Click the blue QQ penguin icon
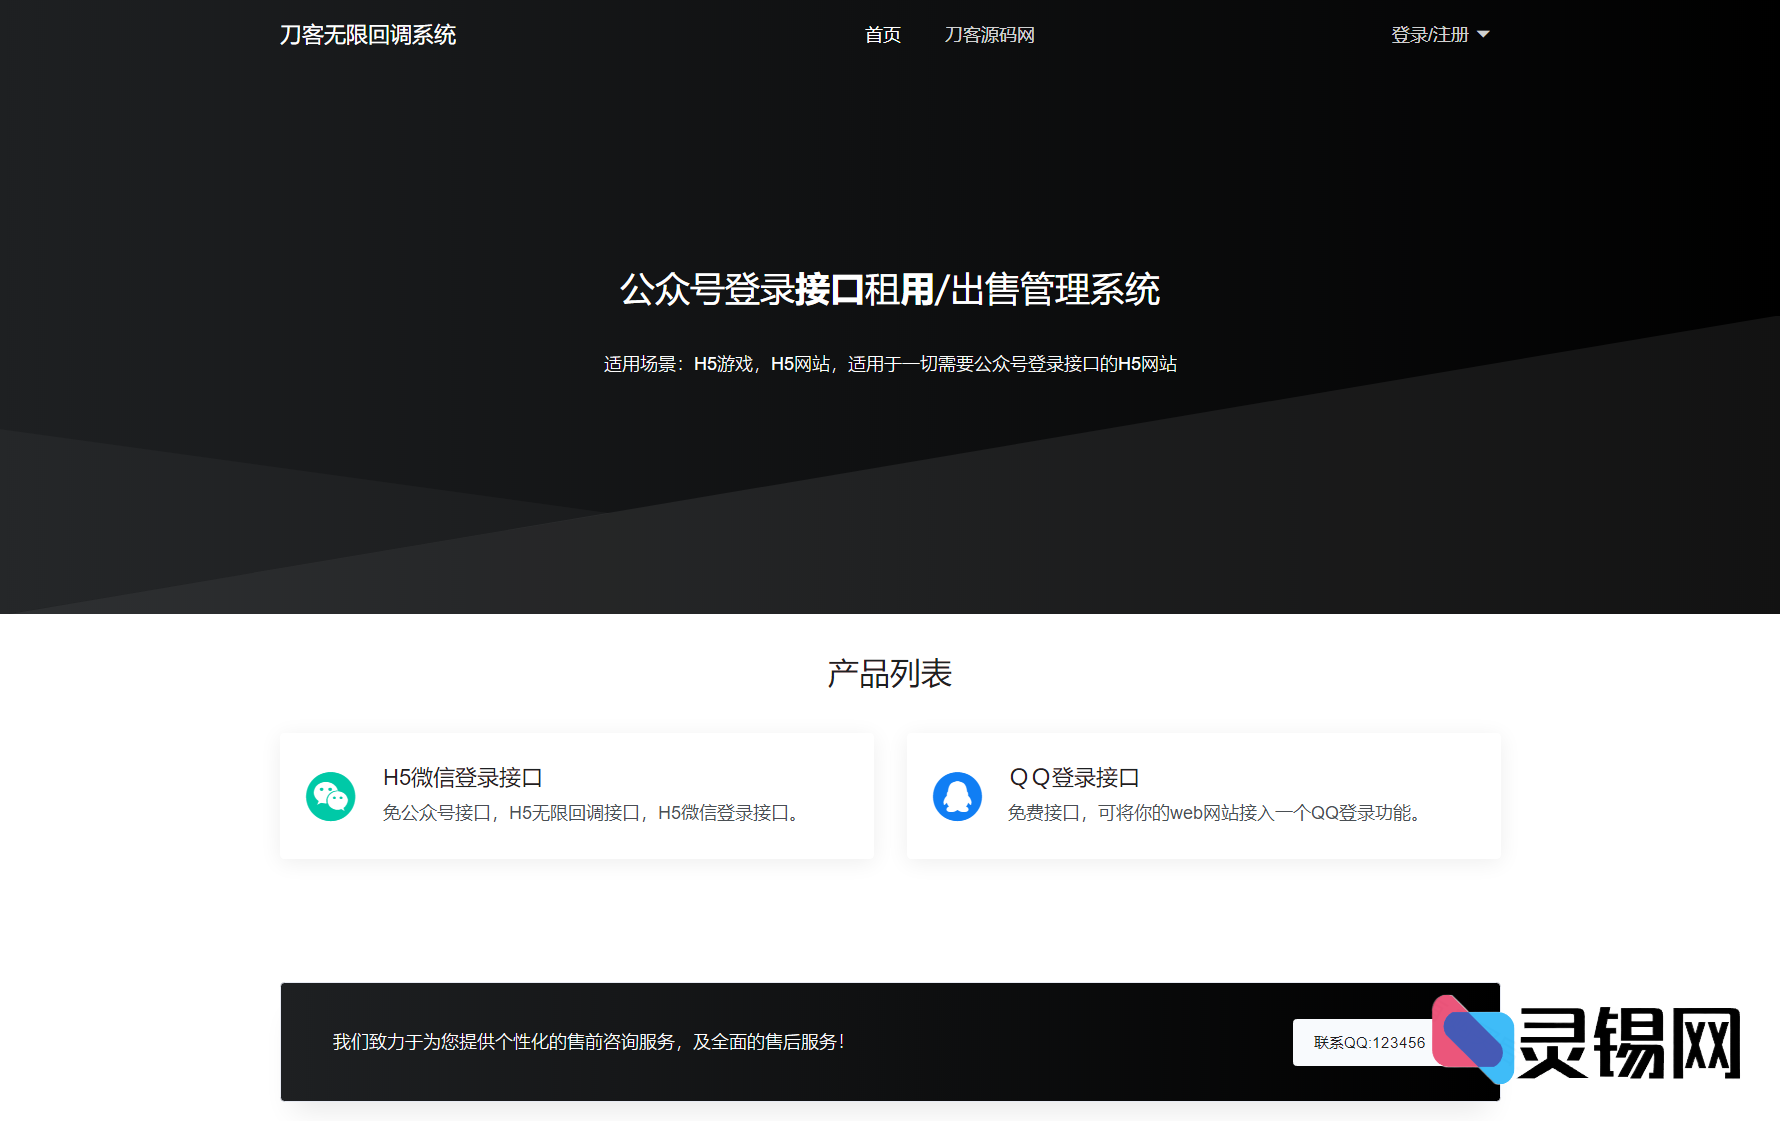1780x1121 pixels. (x=957, y=796)
